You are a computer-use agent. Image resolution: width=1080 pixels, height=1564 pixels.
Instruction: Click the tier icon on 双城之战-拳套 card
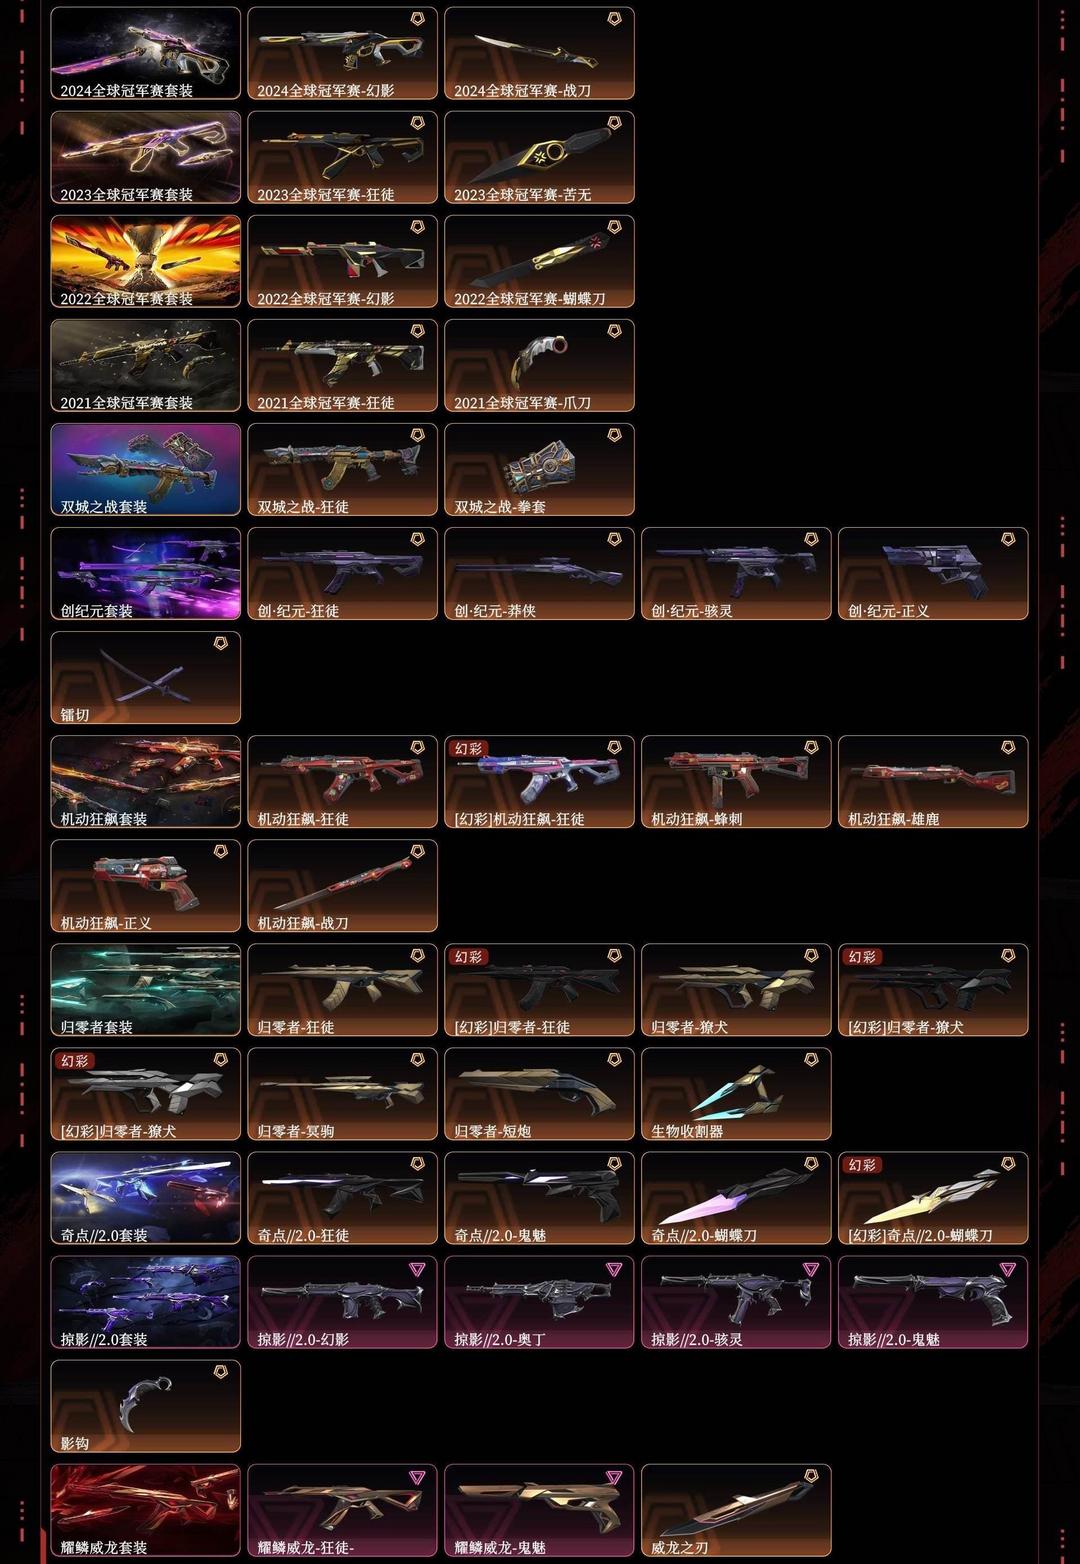click(615, 435)
